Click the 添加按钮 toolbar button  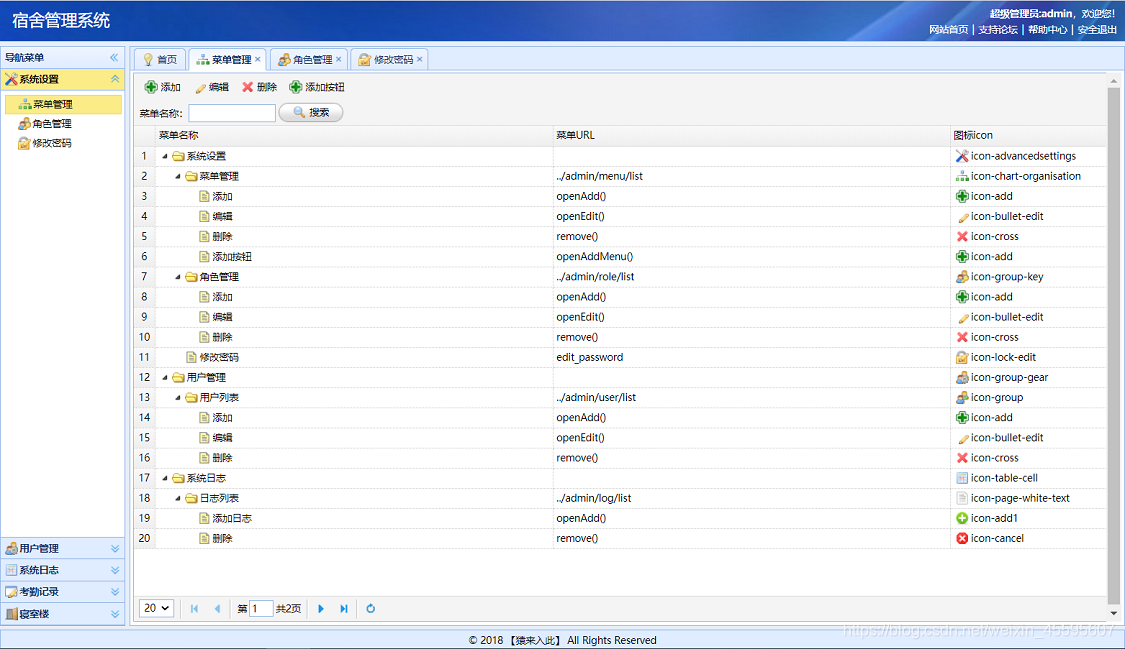[316, 87]
